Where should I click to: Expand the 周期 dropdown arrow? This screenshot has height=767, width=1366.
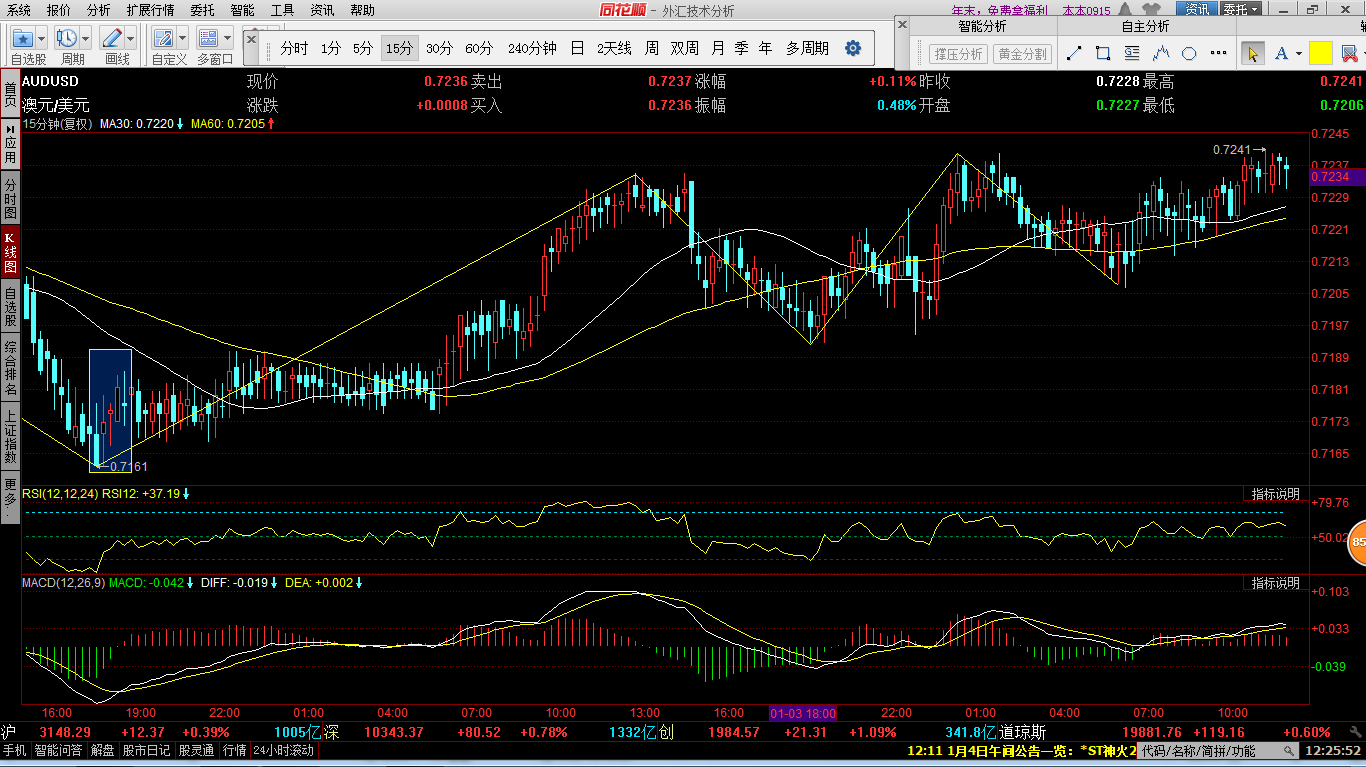(86, 38)
